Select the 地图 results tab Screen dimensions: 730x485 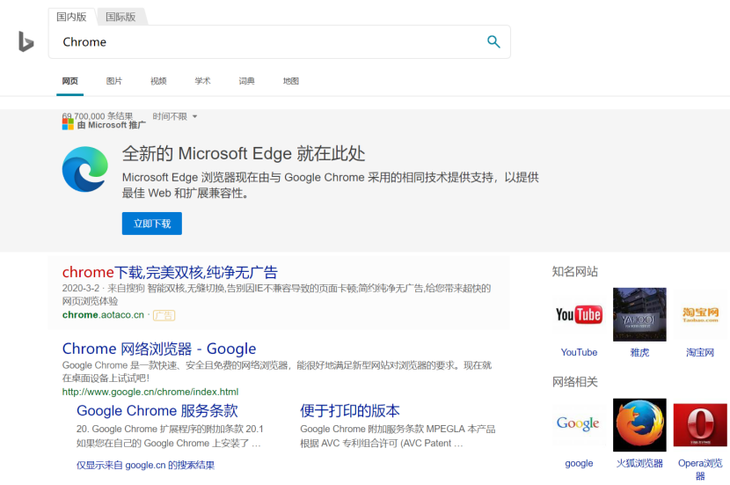coord(291,81)
